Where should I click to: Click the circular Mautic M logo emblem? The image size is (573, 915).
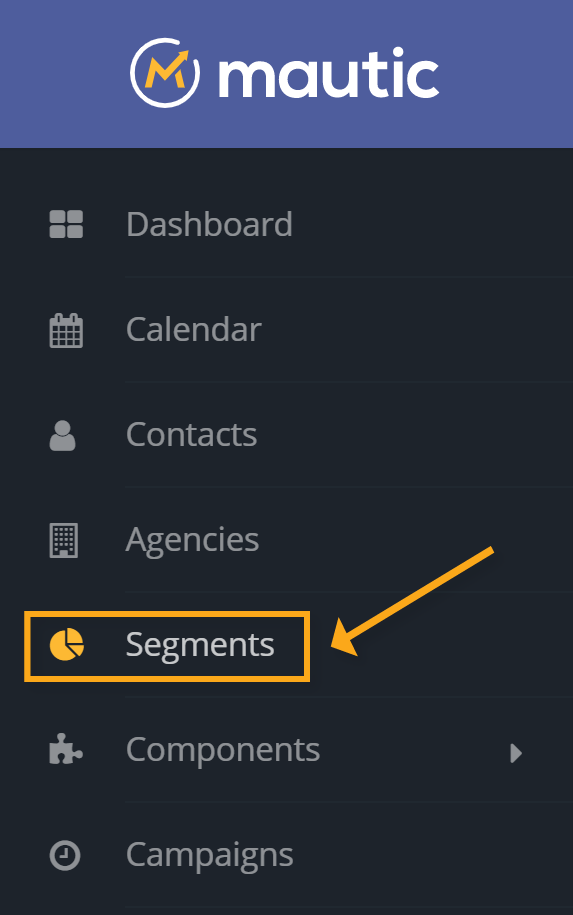tap(165, 73)
